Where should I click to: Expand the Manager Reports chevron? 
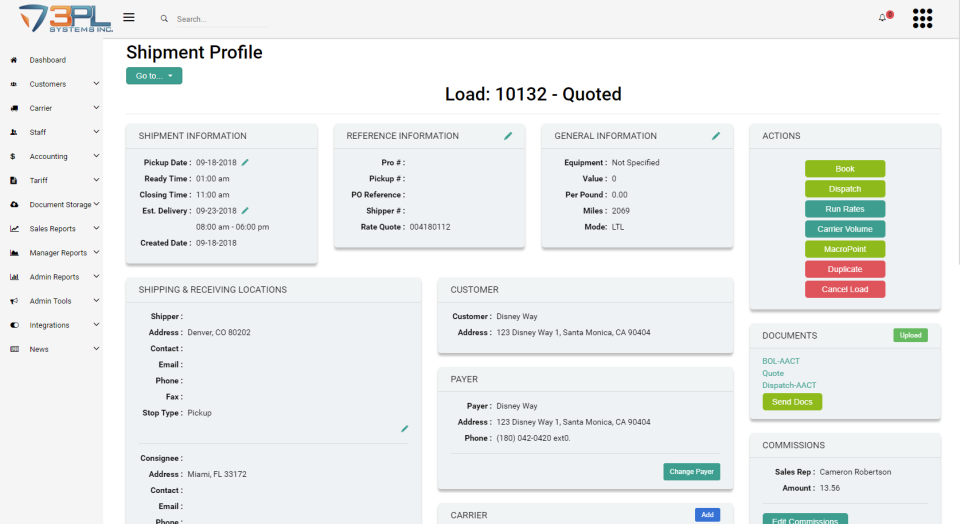(96, 252)
